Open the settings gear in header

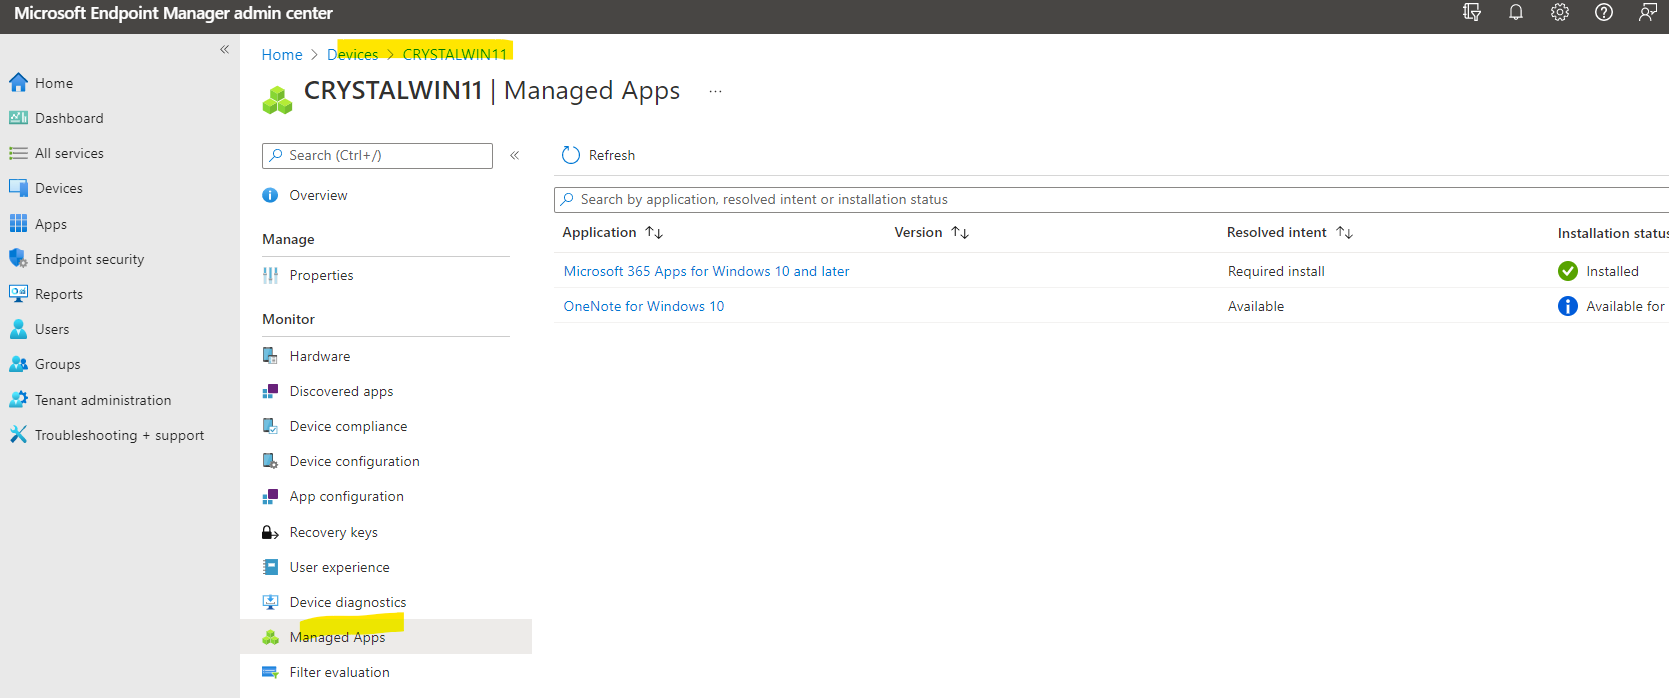tap(1560, 12)
